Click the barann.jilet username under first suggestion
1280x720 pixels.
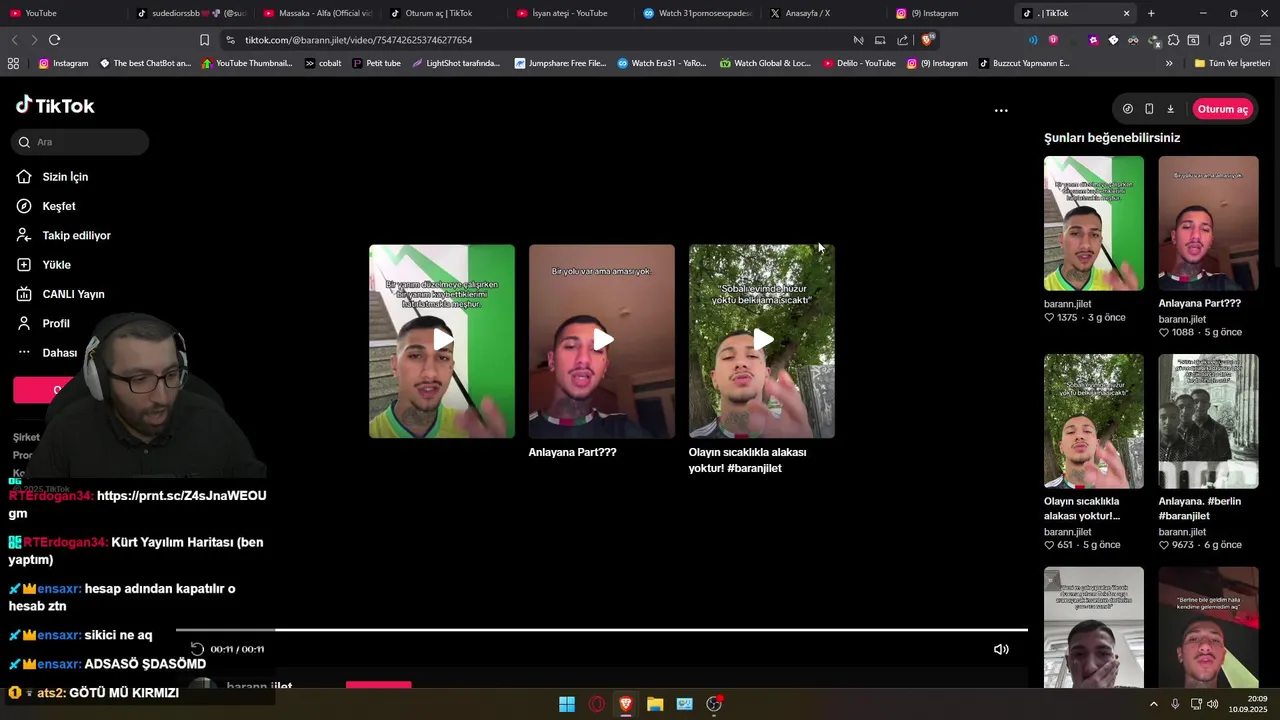point(1068,304)
